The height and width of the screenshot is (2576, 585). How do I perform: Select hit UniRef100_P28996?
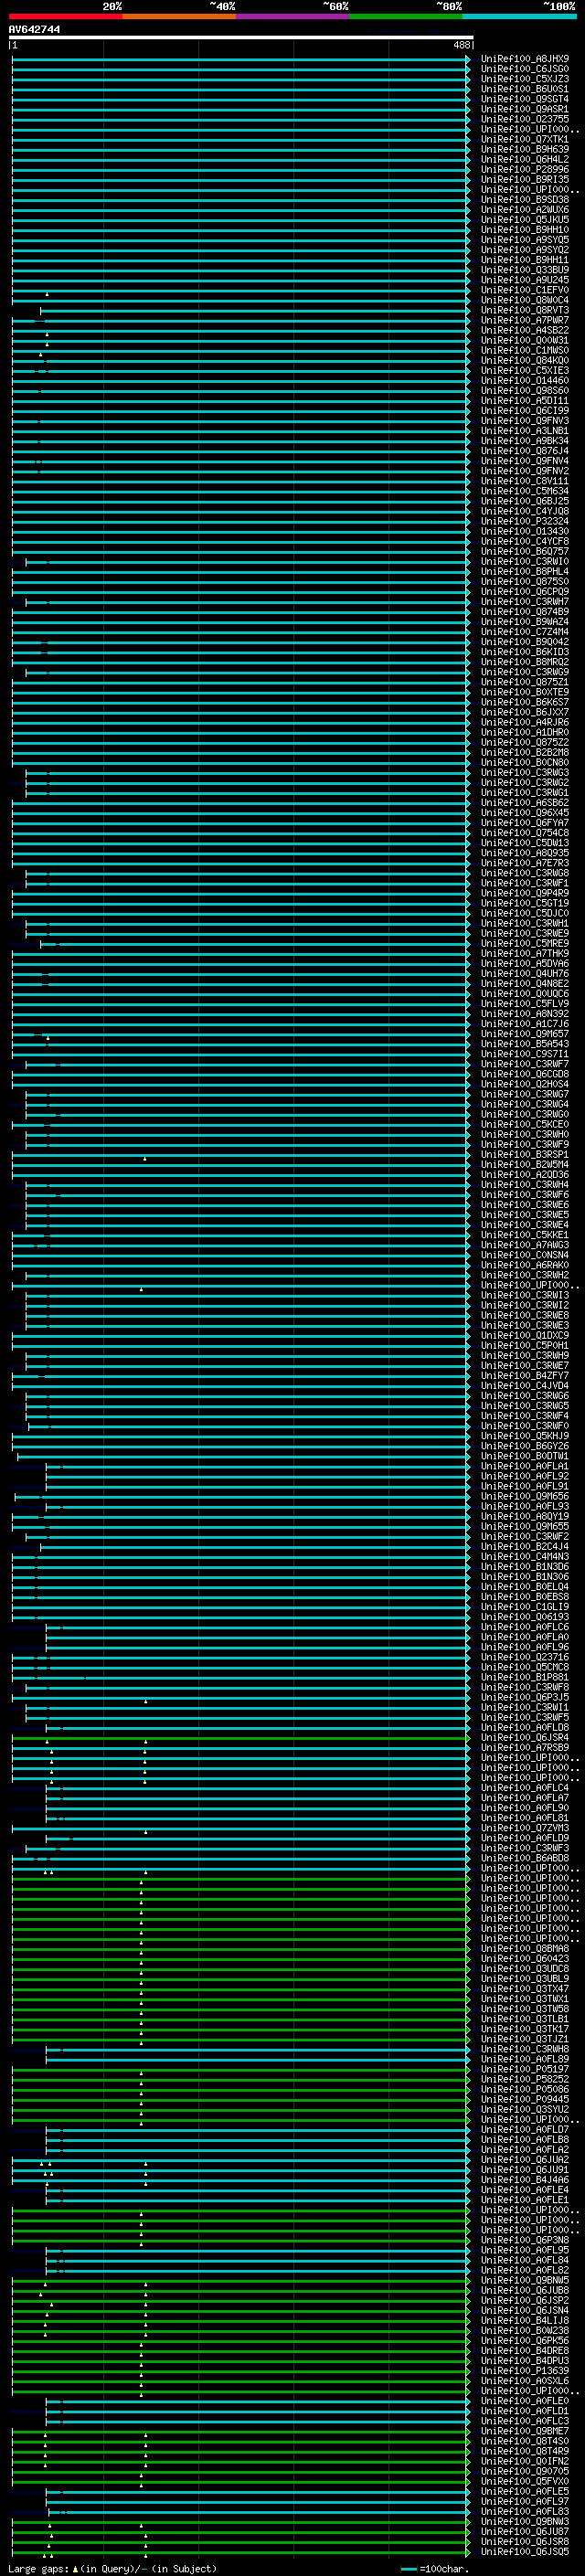[x=525, y=170]
